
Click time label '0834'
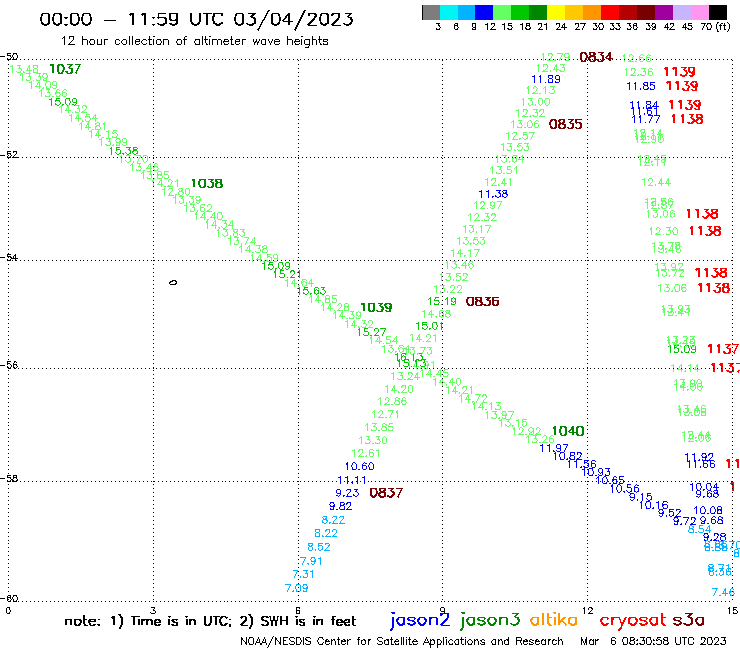pyautogui.click(x=596, y=57)
